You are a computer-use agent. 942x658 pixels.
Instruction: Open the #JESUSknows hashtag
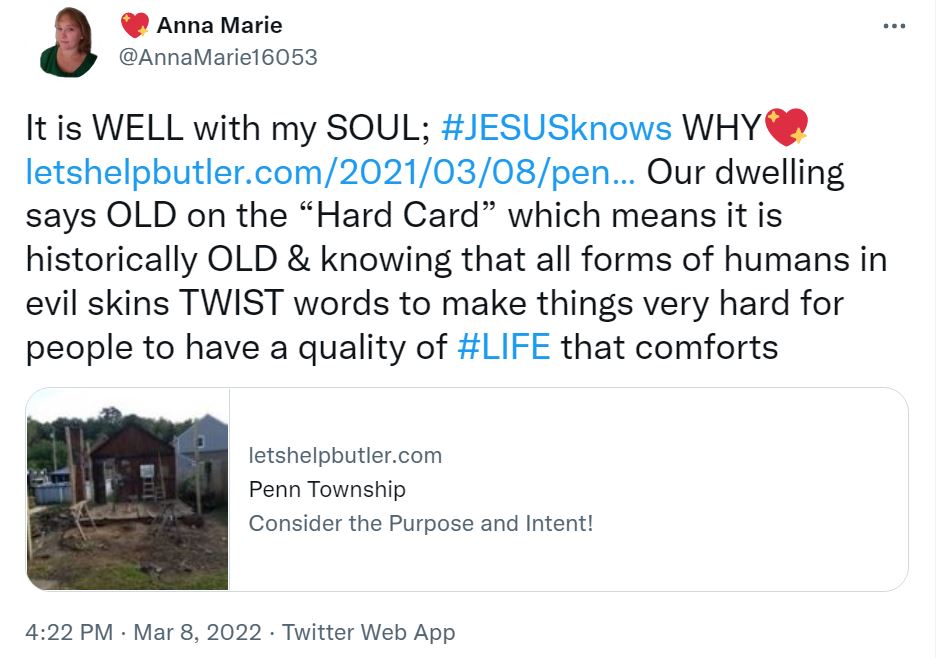[x=556, y=129]
